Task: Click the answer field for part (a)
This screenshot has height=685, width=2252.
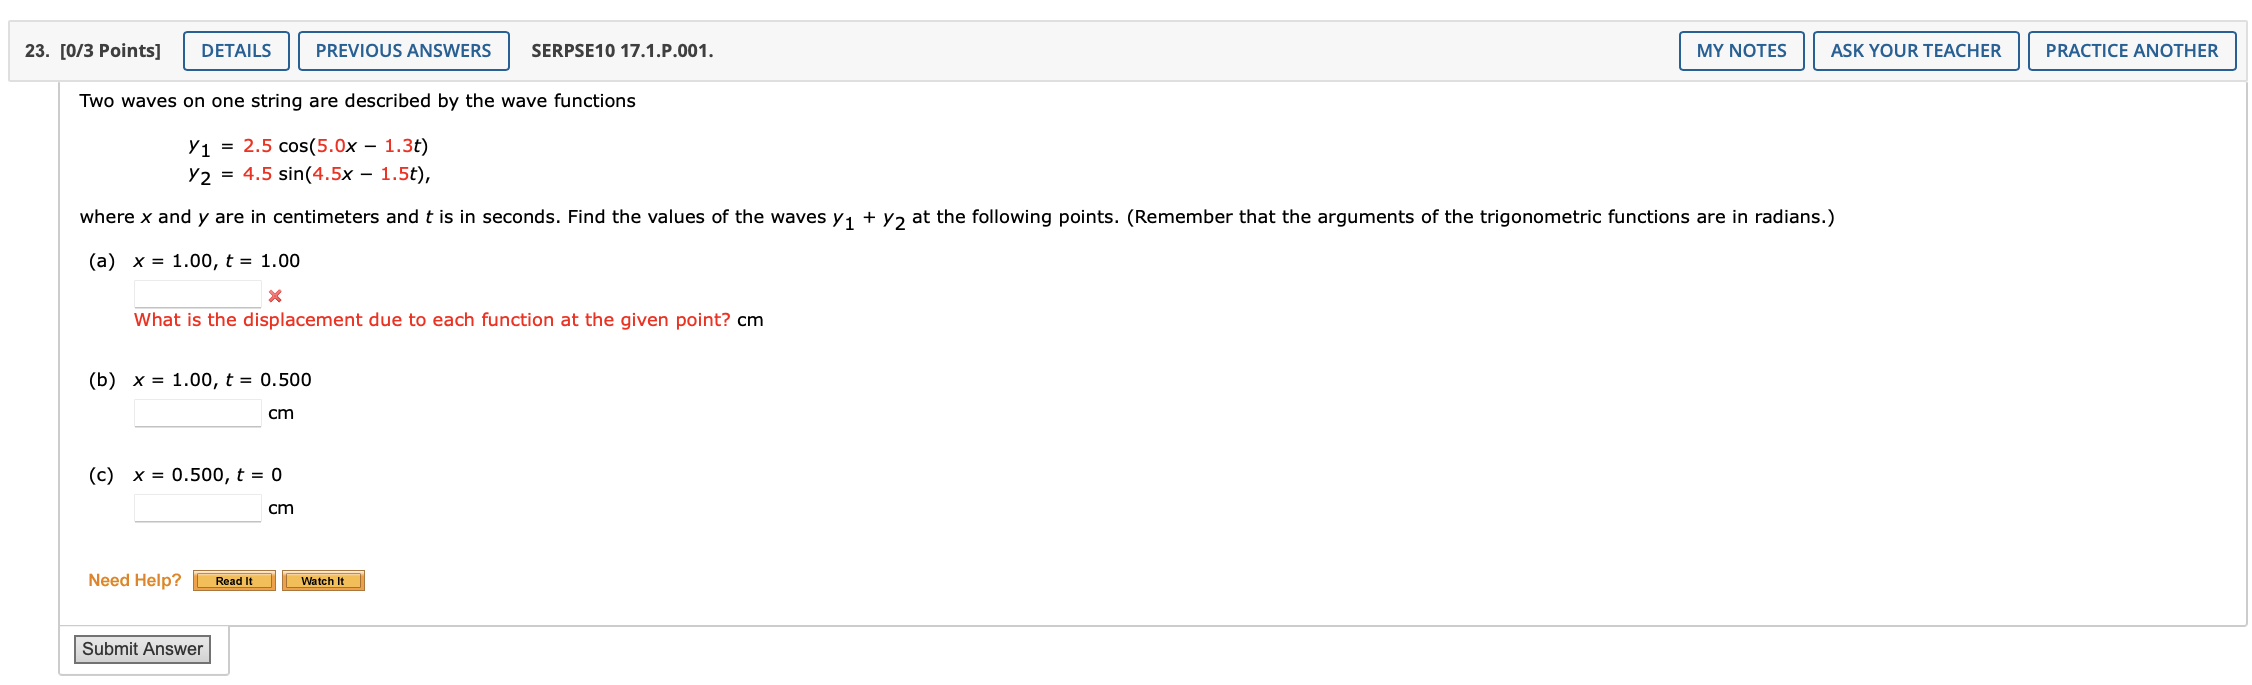Action: click(197, 293)
